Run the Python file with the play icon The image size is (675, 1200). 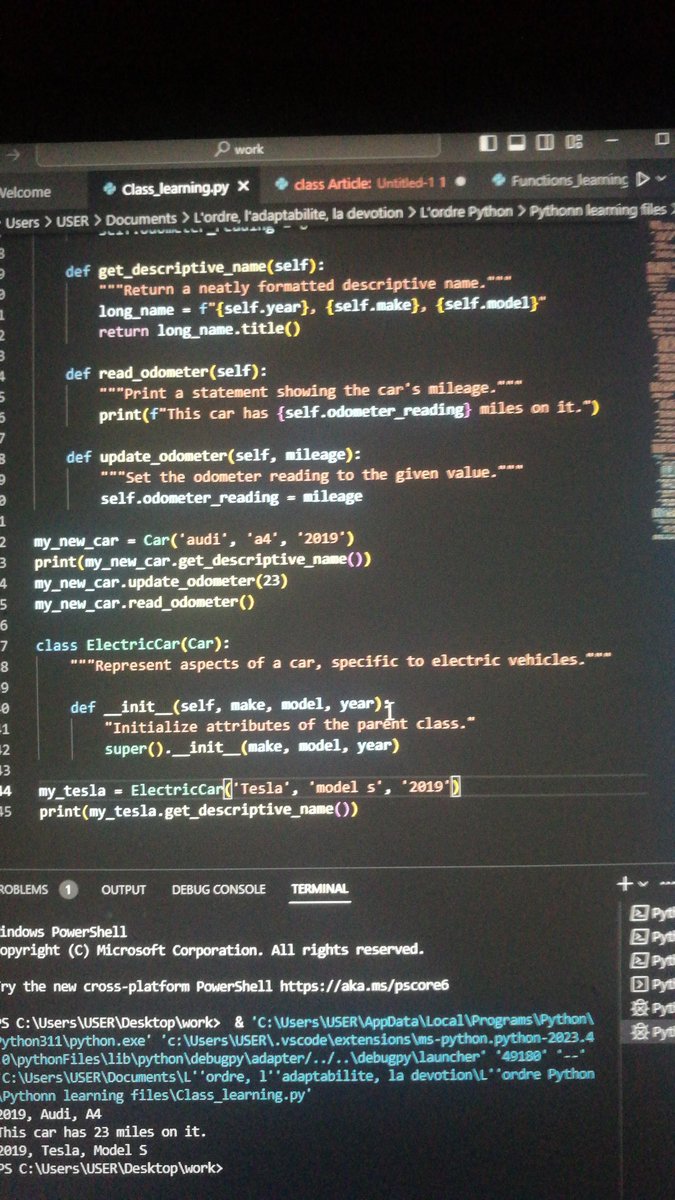643,178
